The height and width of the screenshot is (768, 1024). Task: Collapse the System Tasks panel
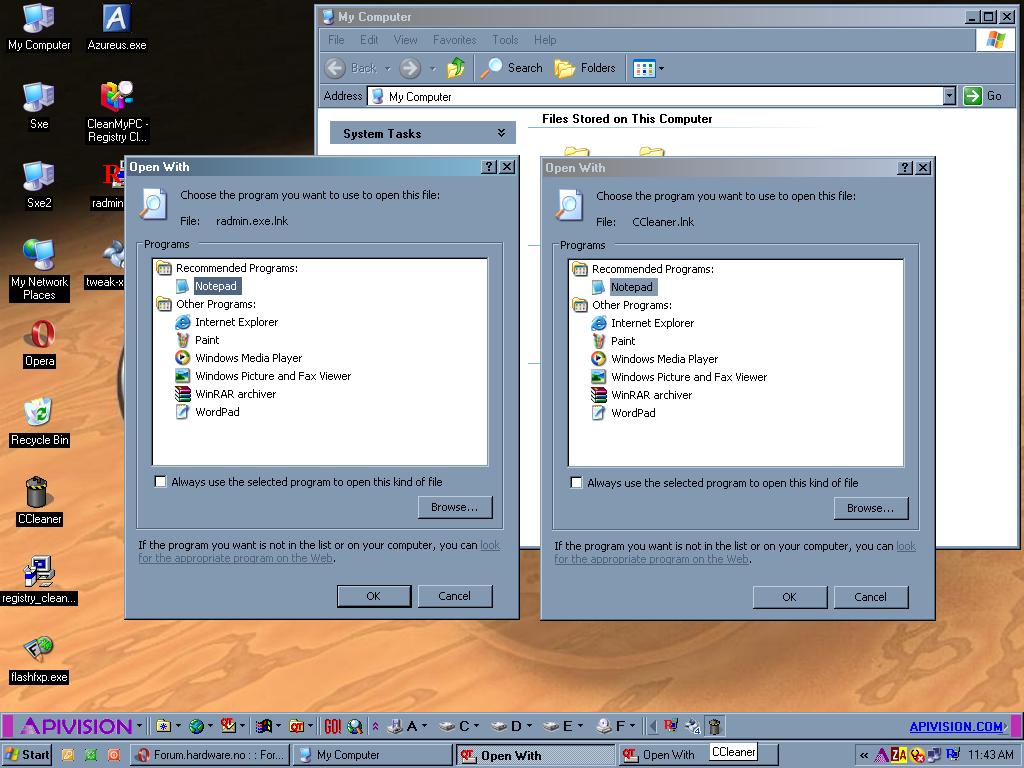click(501, 133)
